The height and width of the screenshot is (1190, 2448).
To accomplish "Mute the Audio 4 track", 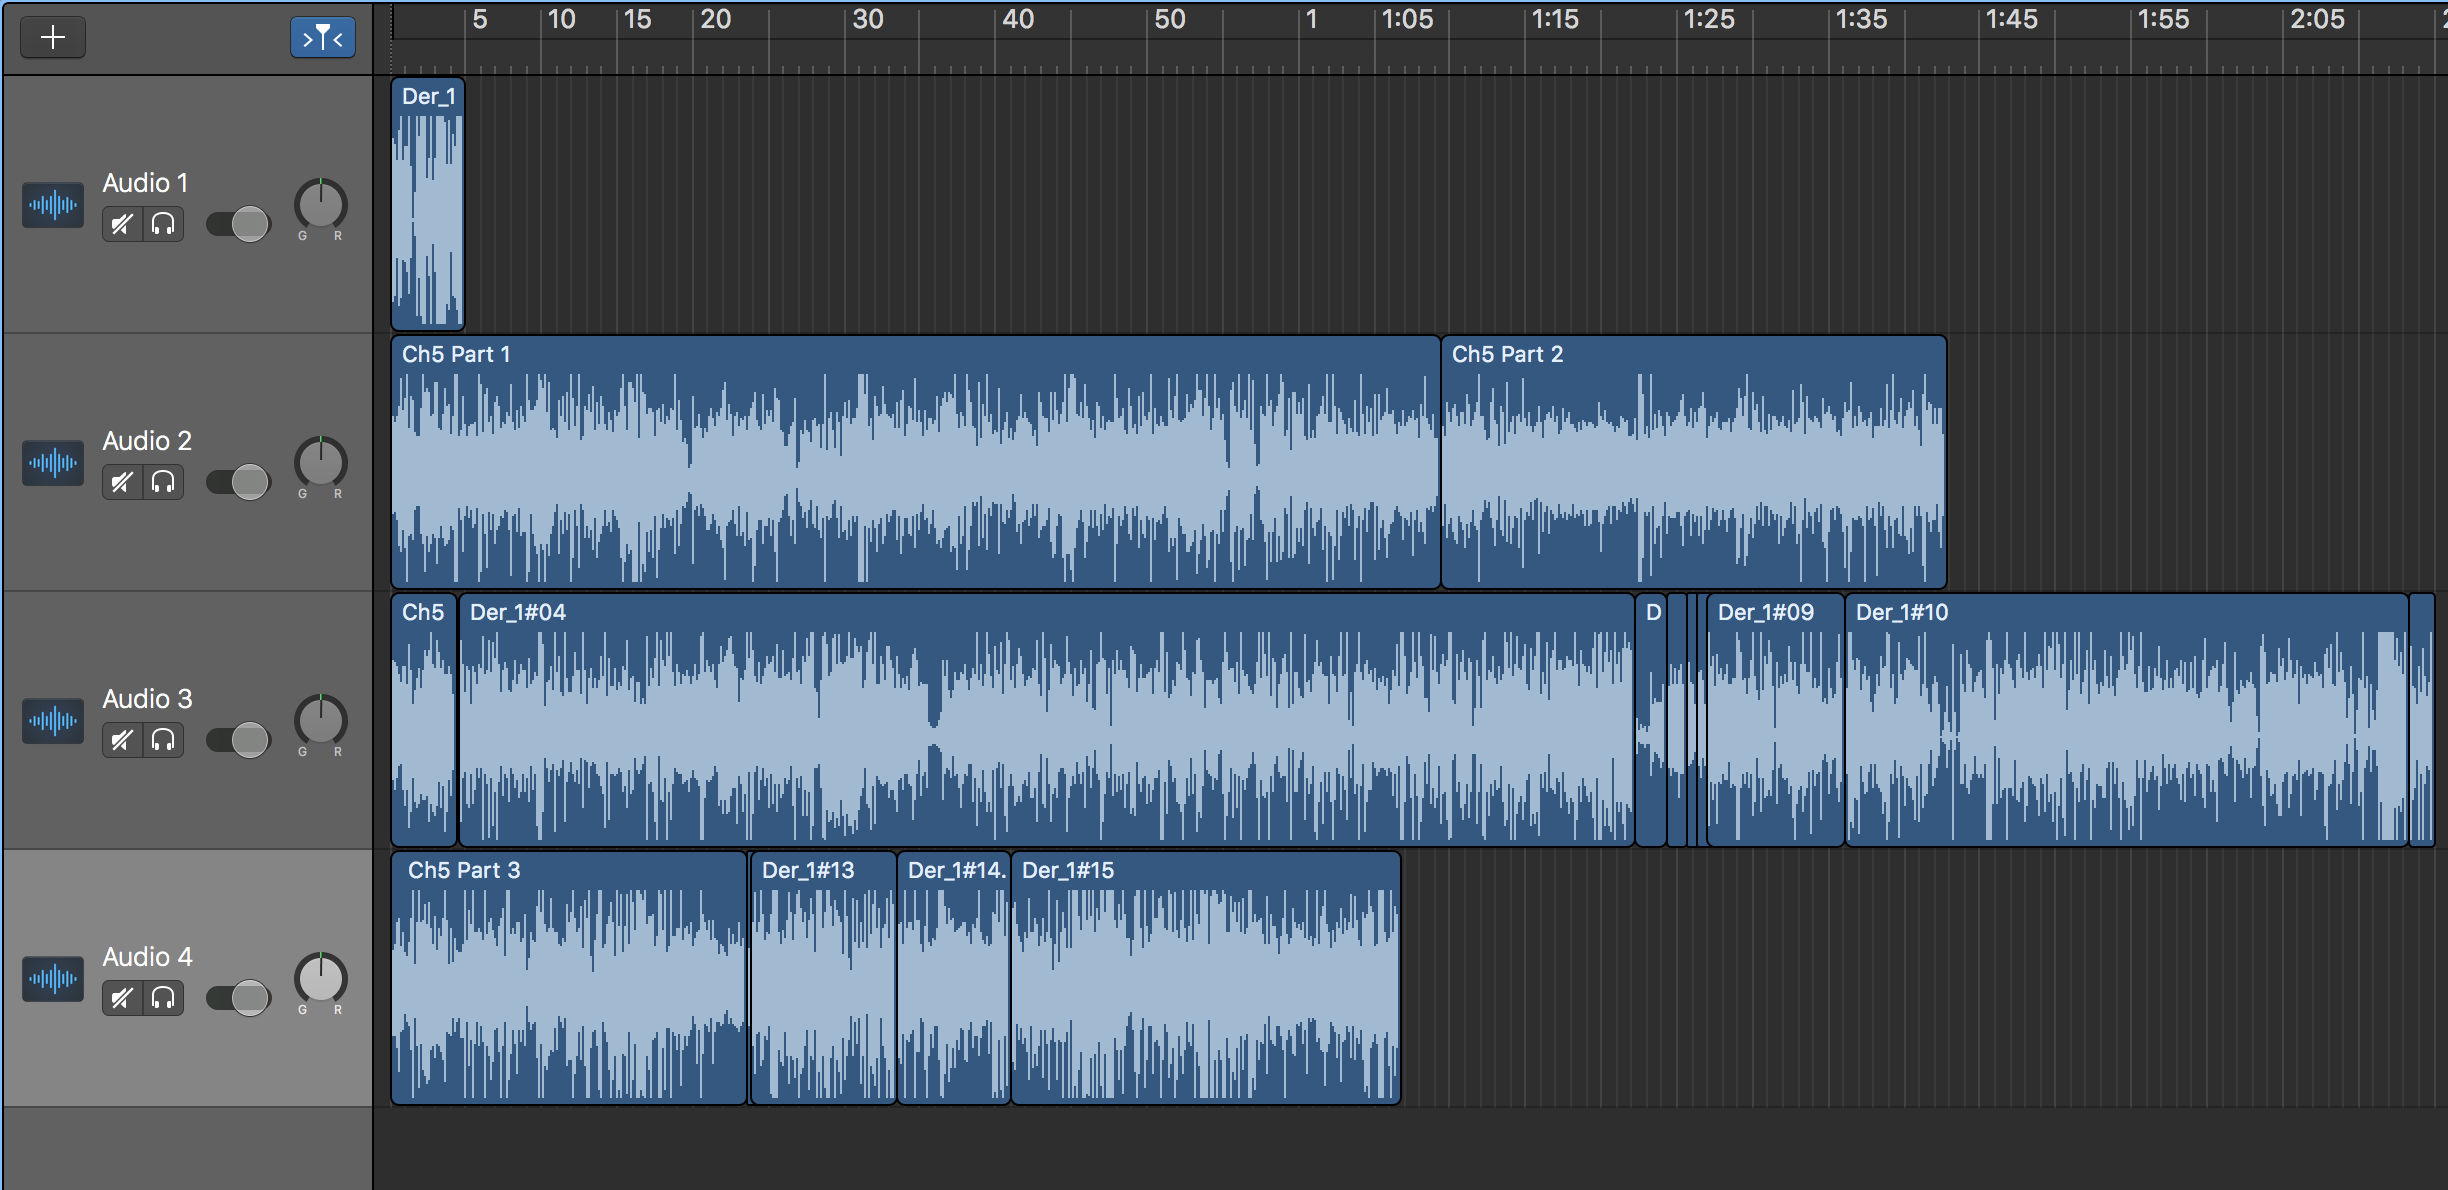I will point(122,998).
